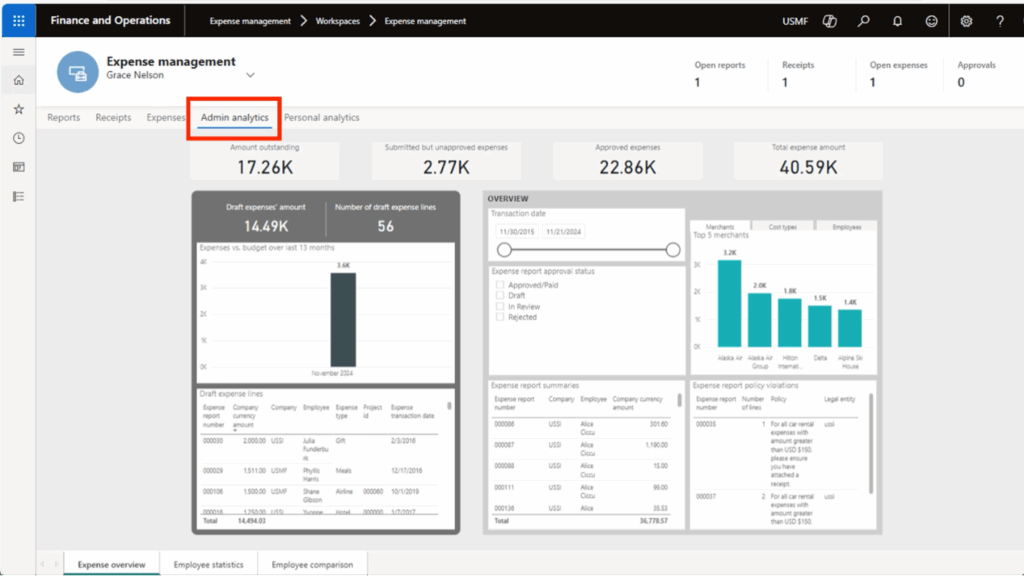The image size is (1024, 577).
Task: Sort by Company currency amount column in draft lines
Action: pos(246,416)
